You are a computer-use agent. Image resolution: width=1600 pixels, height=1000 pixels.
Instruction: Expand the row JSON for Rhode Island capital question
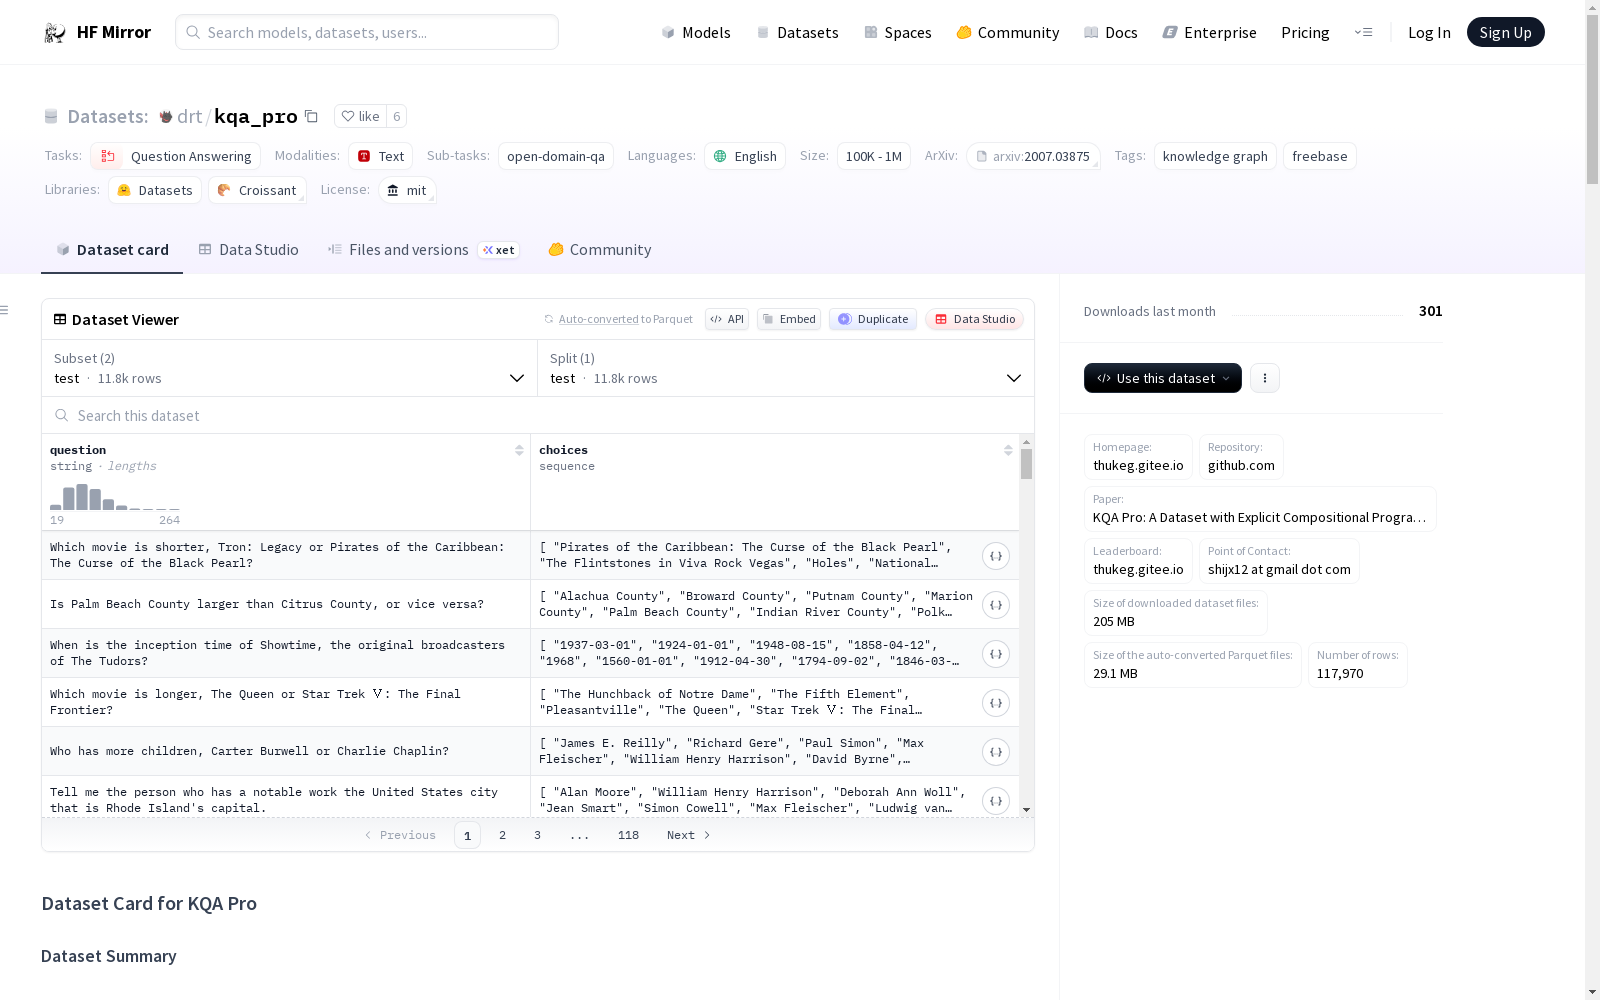[x=995, y=801]
